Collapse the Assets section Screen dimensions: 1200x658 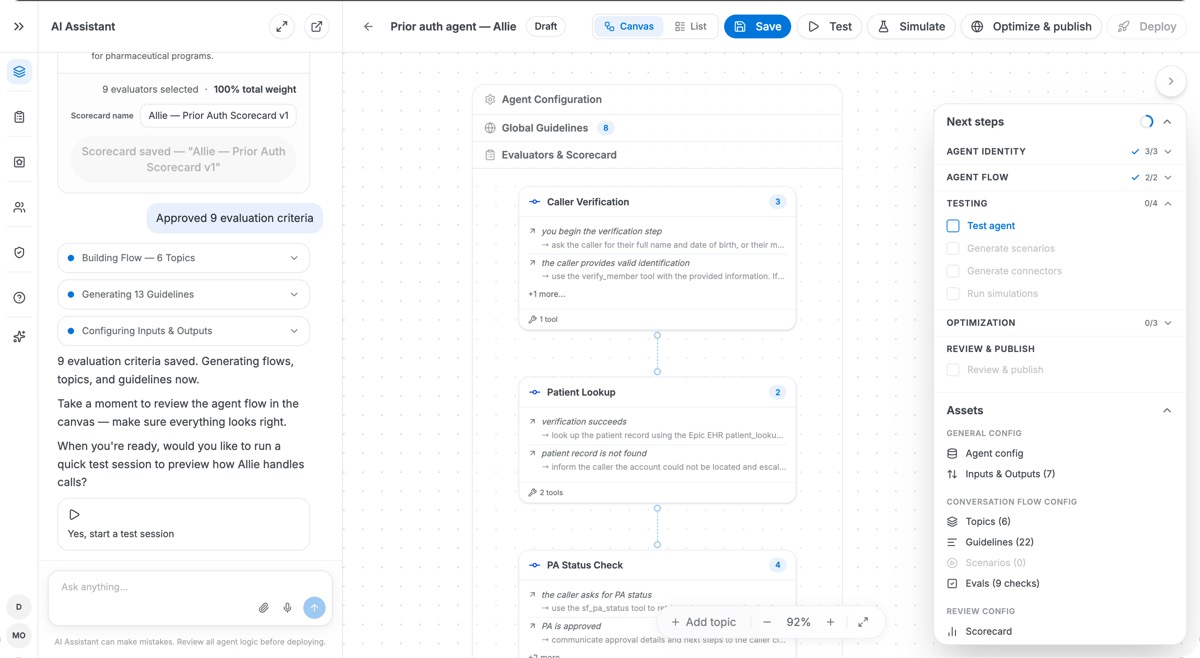click(1167, 411)
